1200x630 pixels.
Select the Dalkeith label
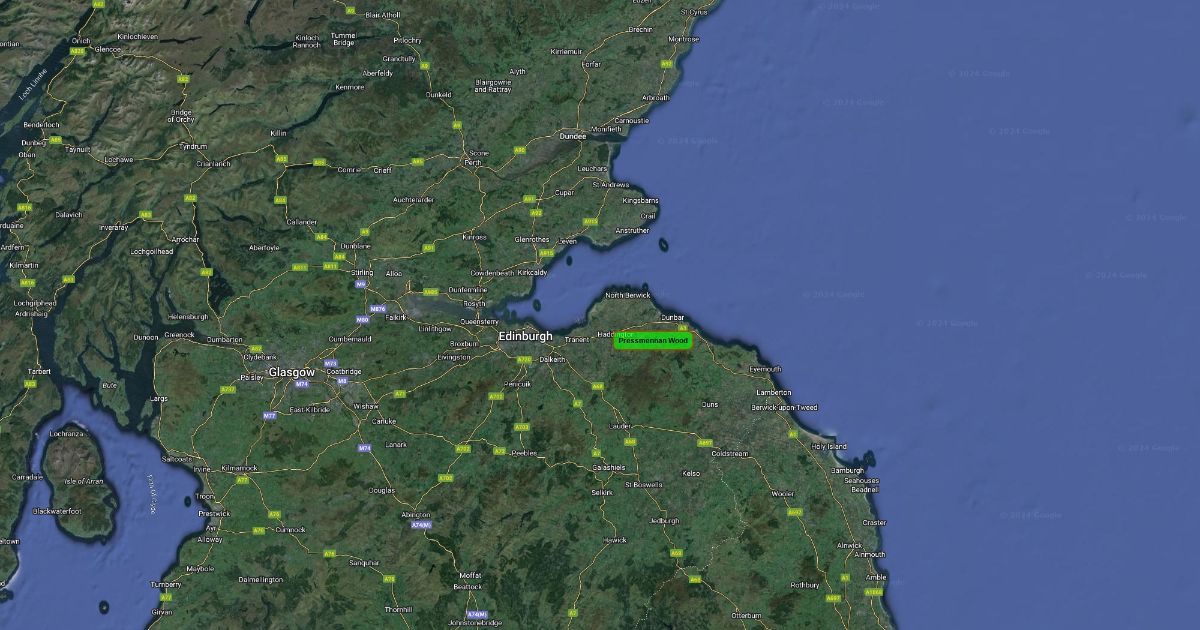click(x=552, y=360)
